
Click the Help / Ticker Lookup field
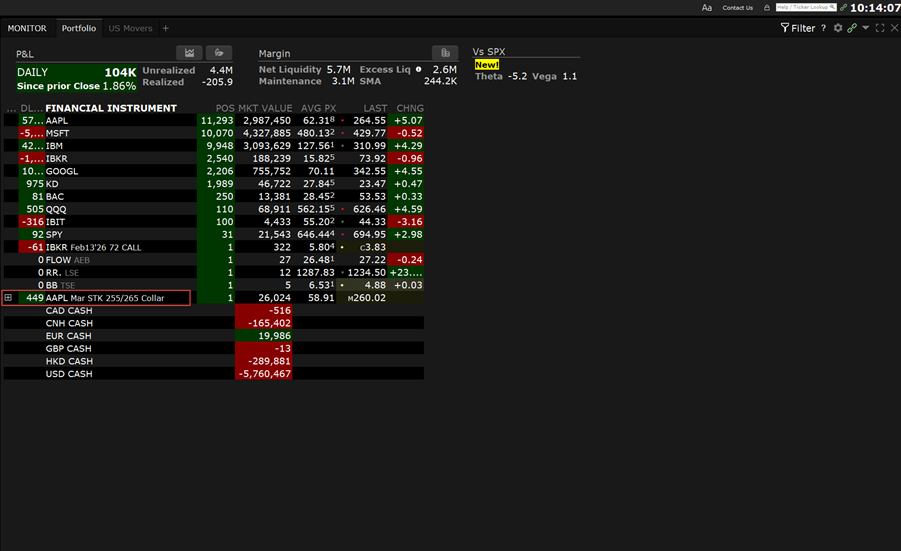coord(805,8)
